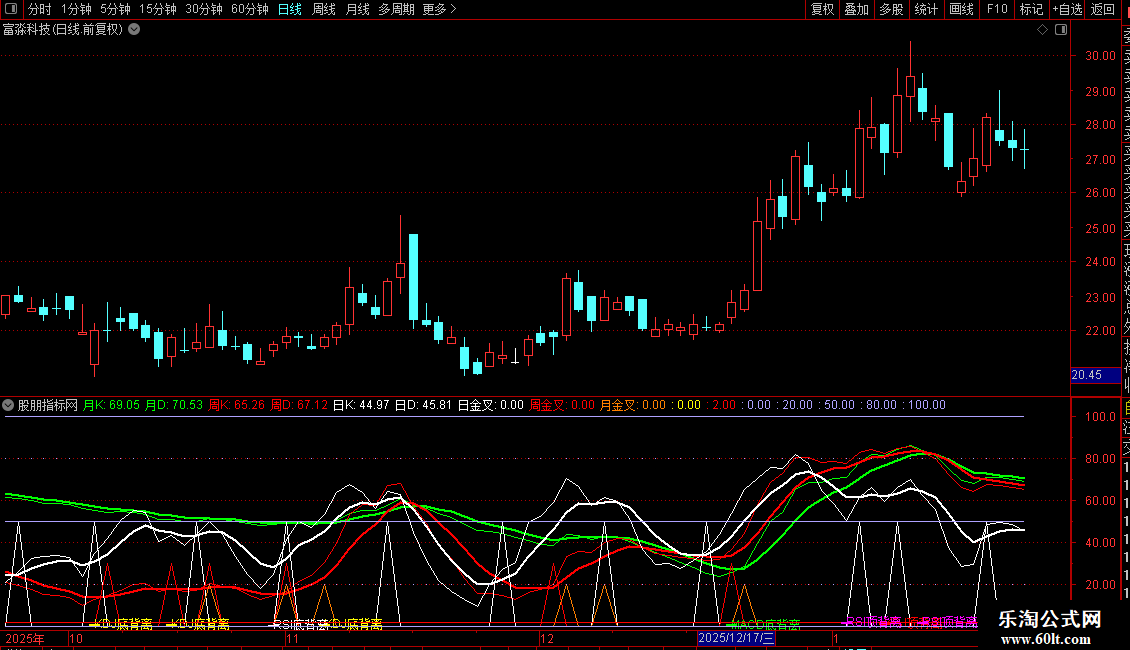Click the 叠加 overlay button

click(857, 9)
